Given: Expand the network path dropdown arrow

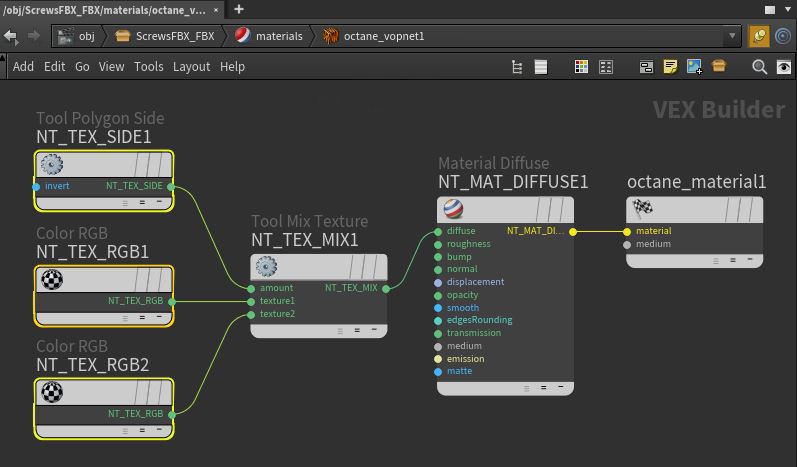Looking at the screenshot, I should click(733, 36).
